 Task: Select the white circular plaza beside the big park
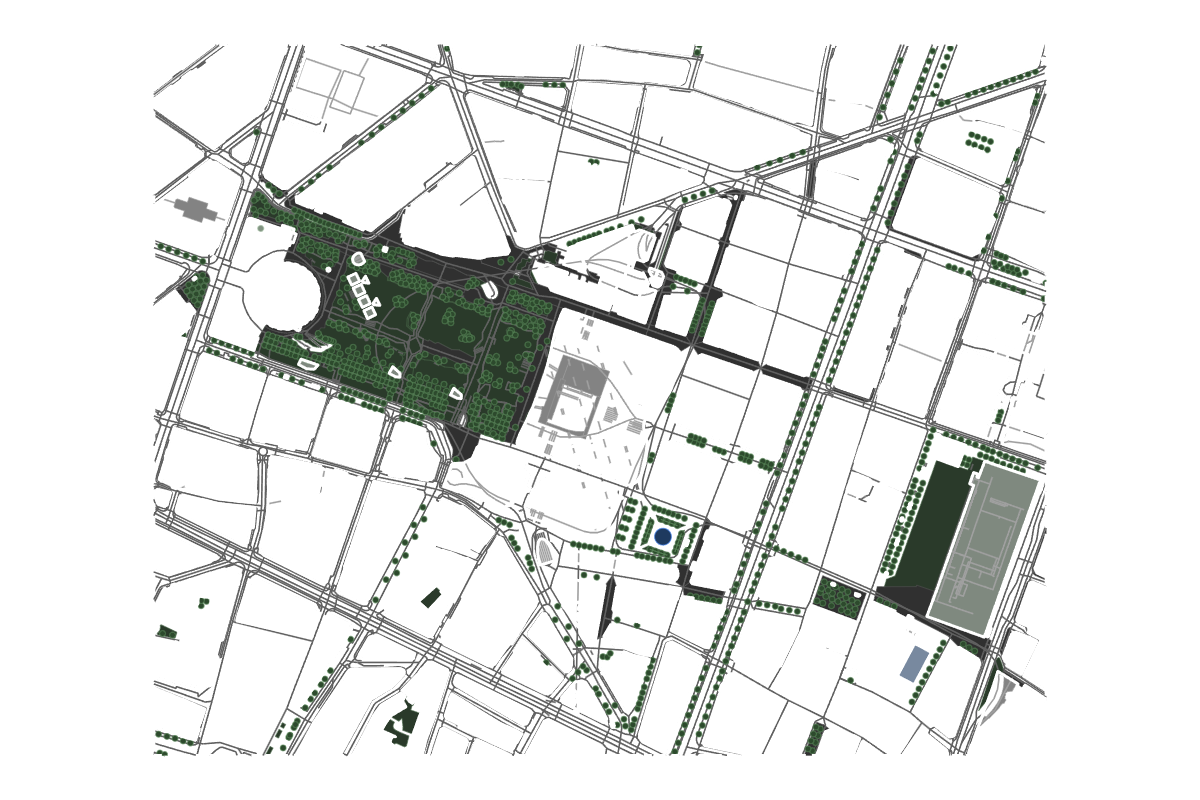pyautogui.click(x=283, y=290)
